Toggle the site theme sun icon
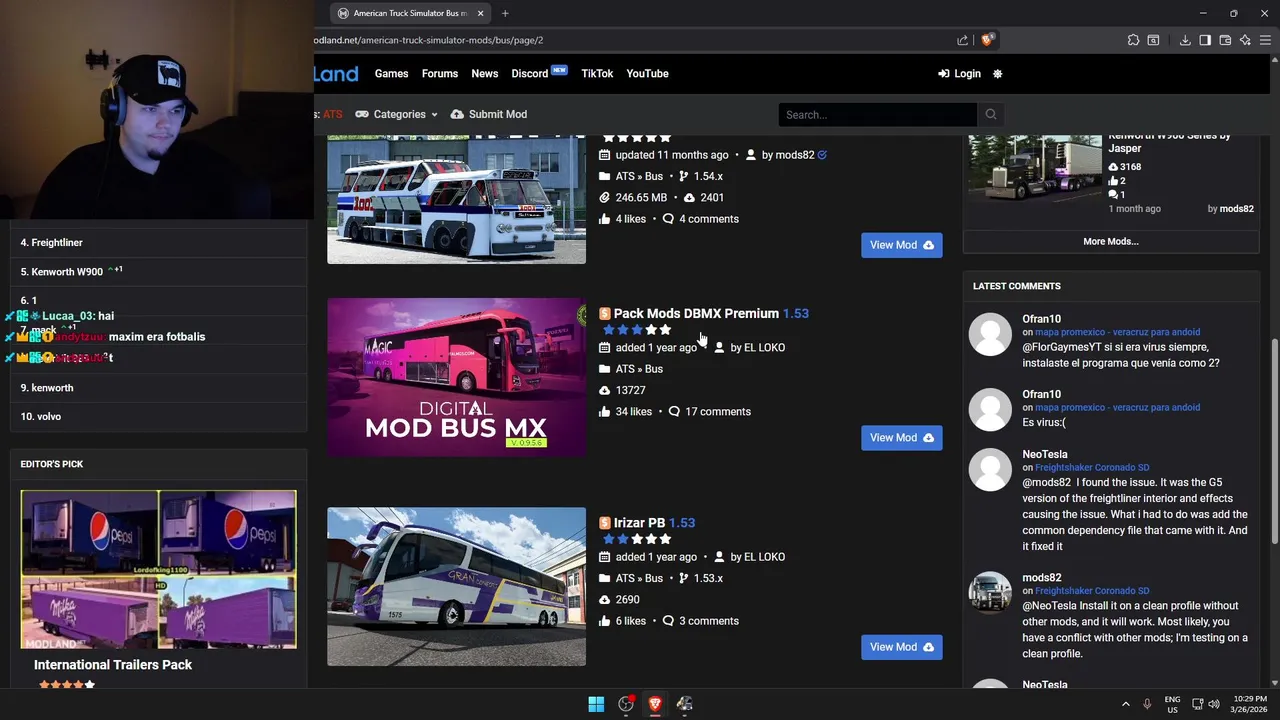Image resolution: width=1280 pixels, height=720 pixels. tap(997, 74)
